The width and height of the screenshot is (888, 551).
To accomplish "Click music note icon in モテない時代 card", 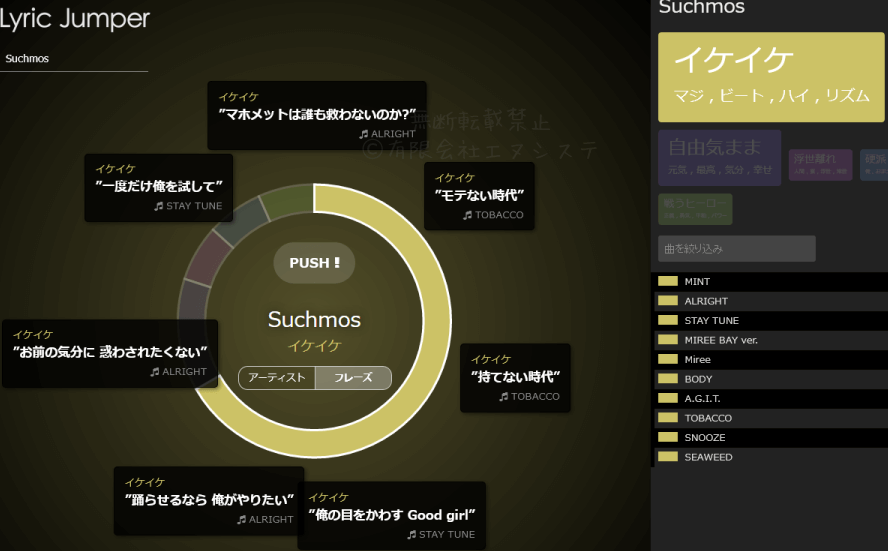I will (468, 215).
